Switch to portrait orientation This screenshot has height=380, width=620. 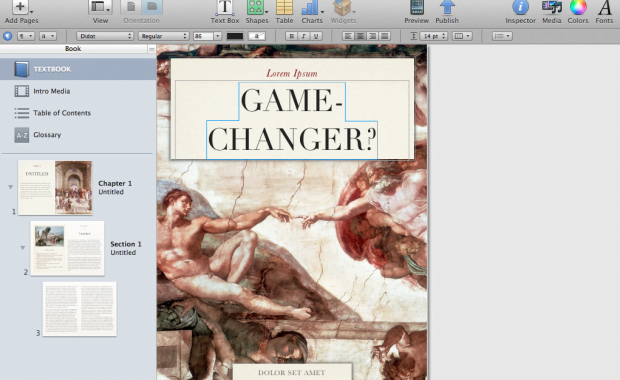(131, 7)
